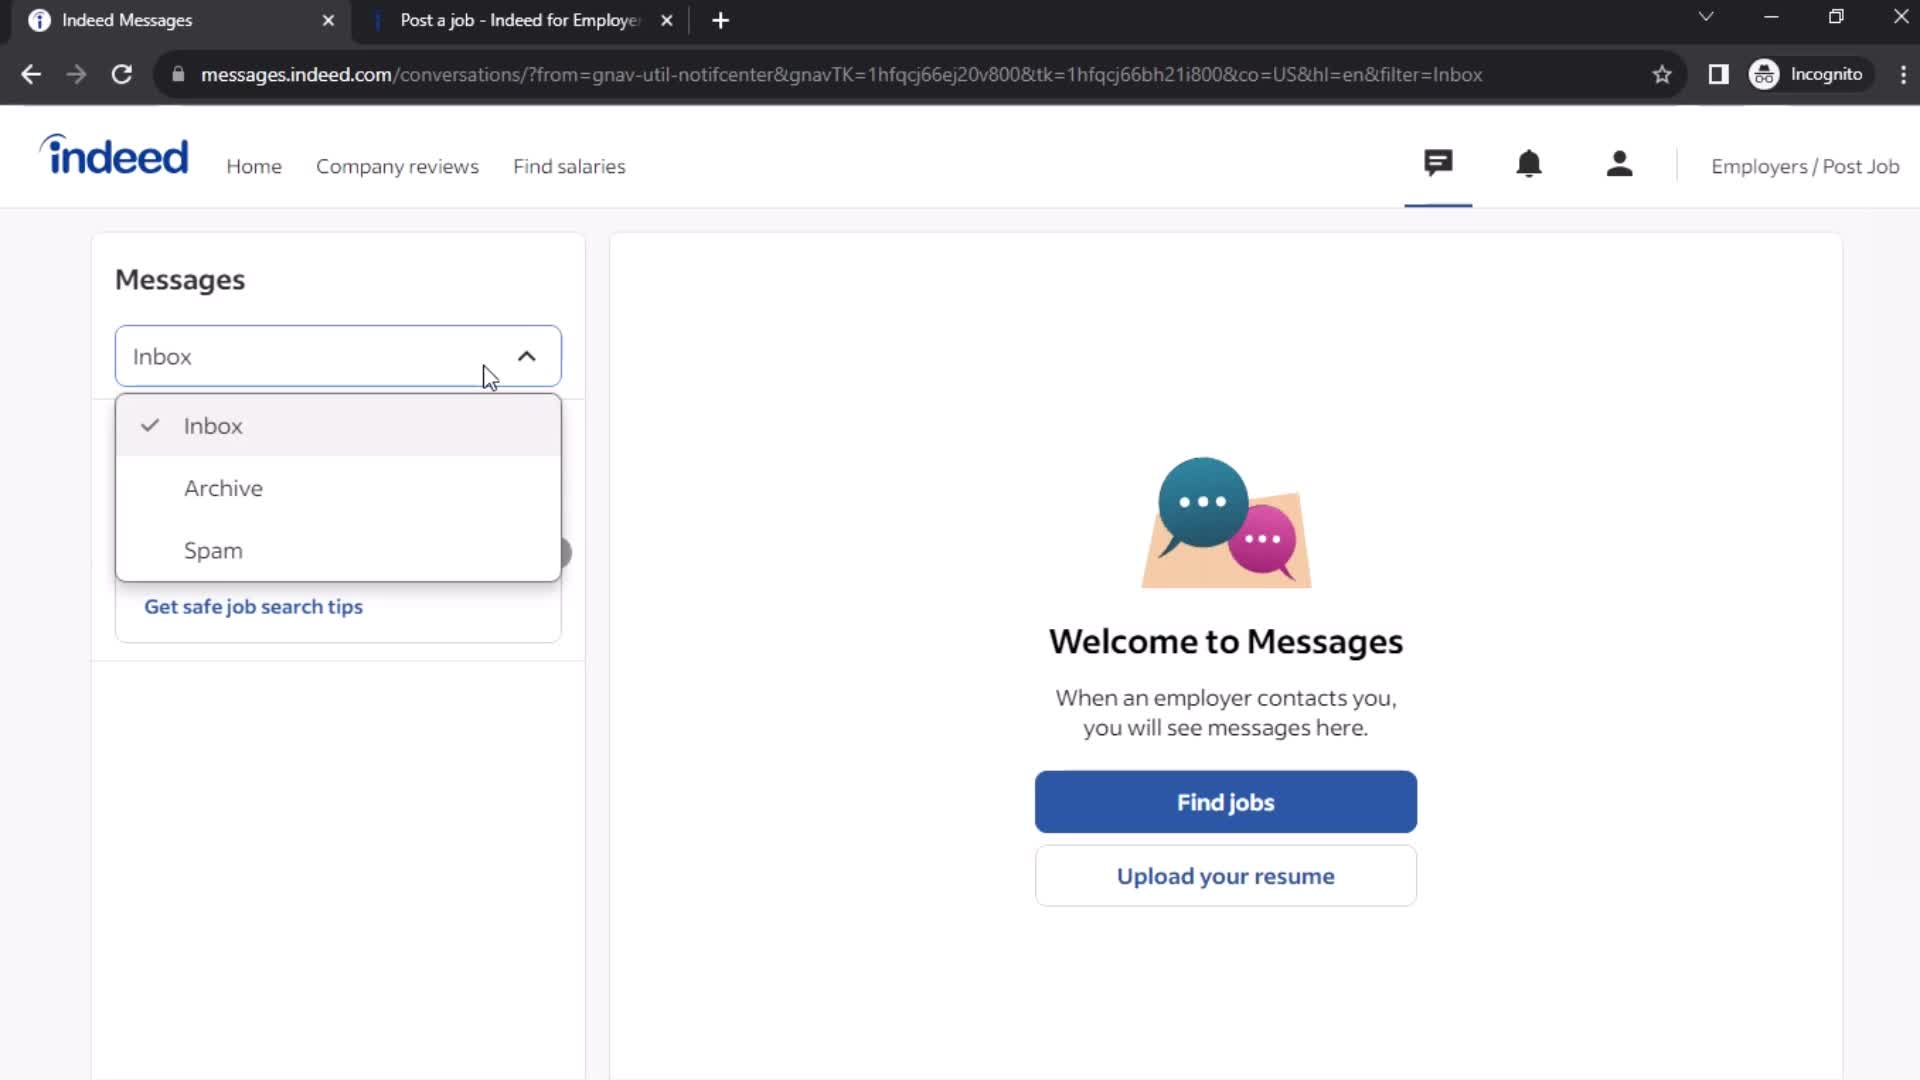
Task: Select Spam from the messages filter dropdown
Action: pyautogui.click(x=214, y=550)
